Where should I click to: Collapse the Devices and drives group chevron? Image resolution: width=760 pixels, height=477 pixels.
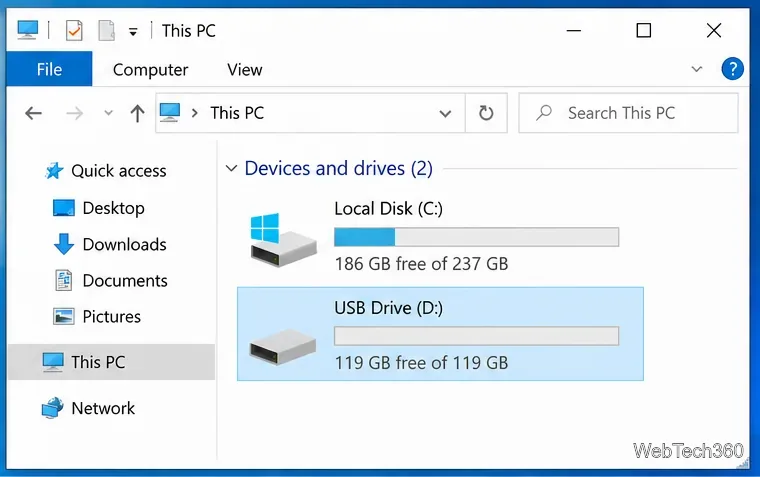[231, 169]
